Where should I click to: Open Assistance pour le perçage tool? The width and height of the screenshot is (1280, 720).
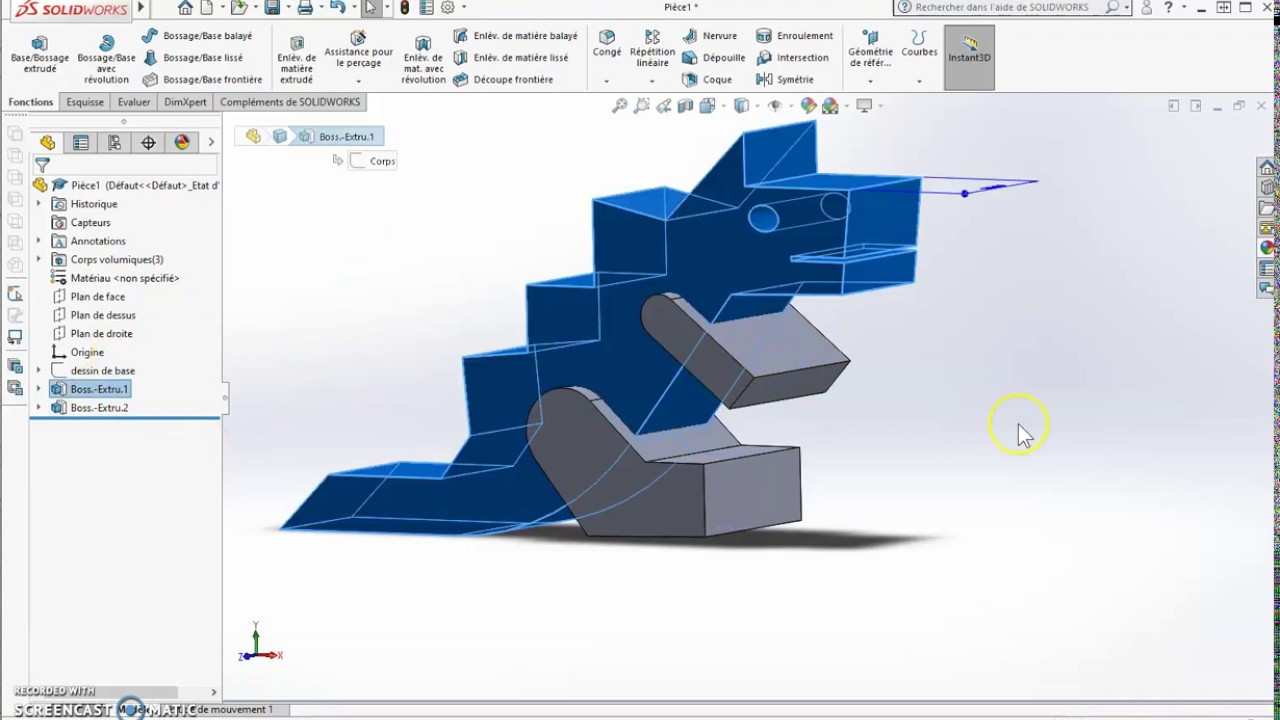(x=358, y=50)
